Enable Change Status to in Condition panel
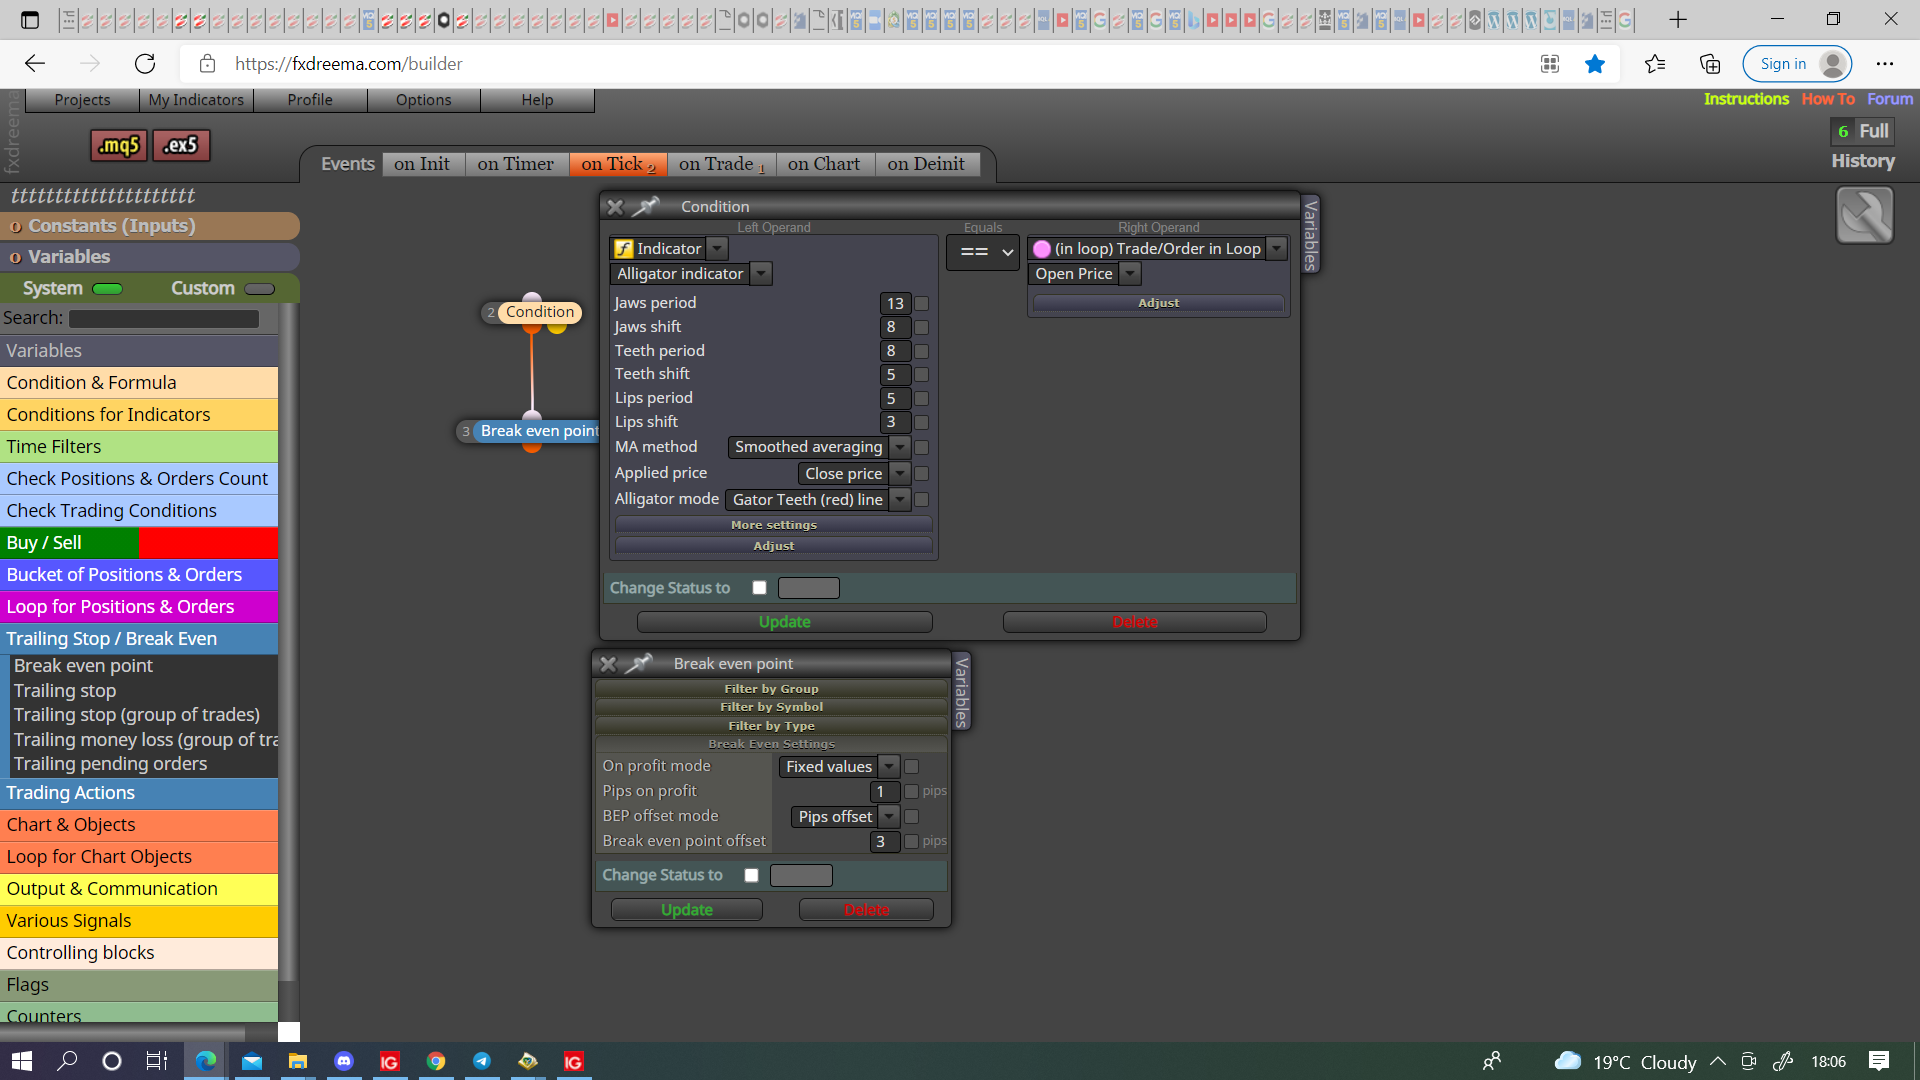The image size is (1920, 1080). click(760, 588)
